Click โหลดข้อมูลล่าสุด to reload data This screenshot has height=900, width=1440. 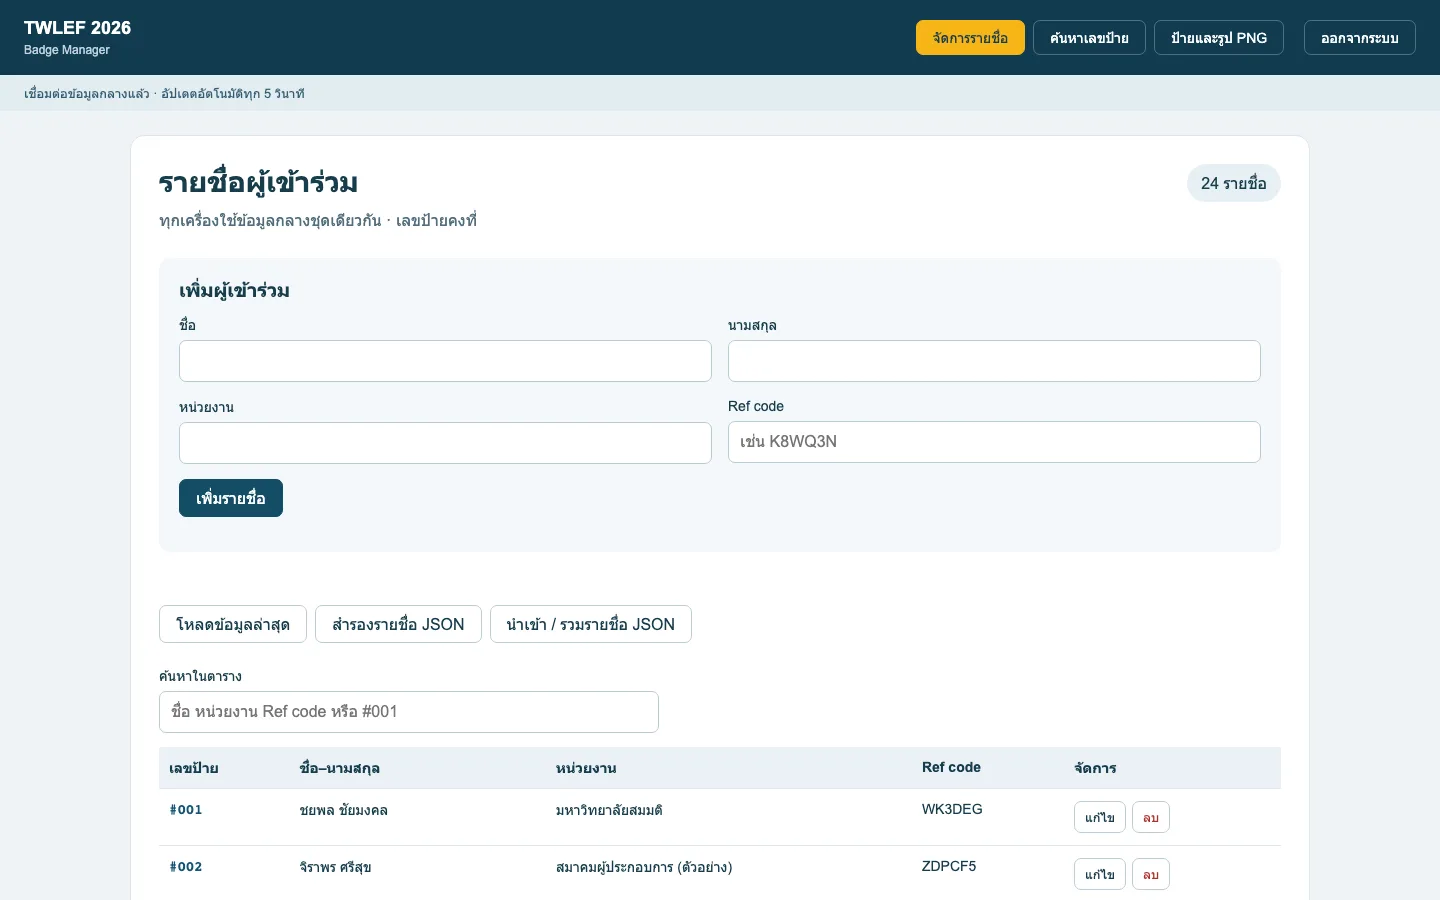(x=233, y=624)
